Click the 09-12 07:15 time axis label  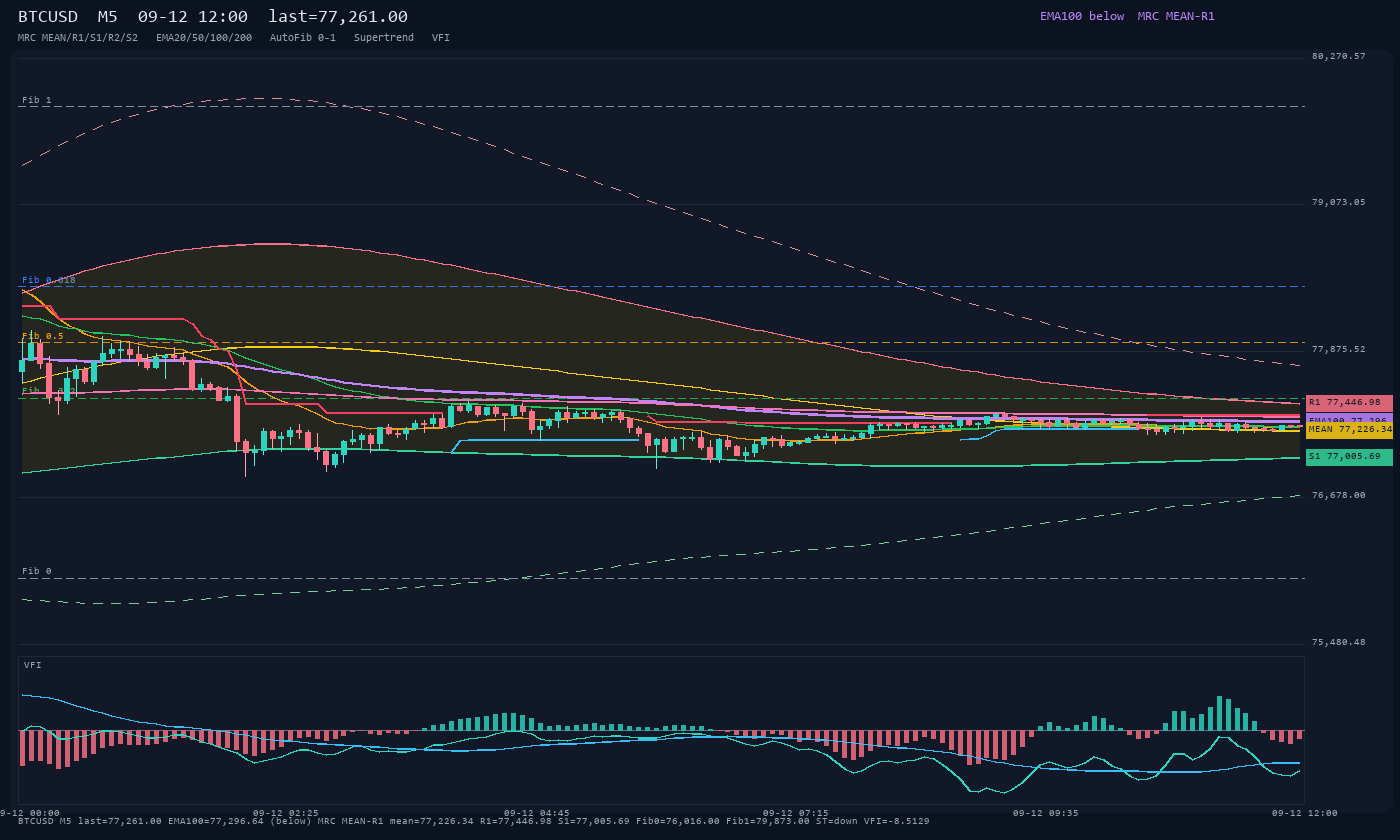pos(796,813)
